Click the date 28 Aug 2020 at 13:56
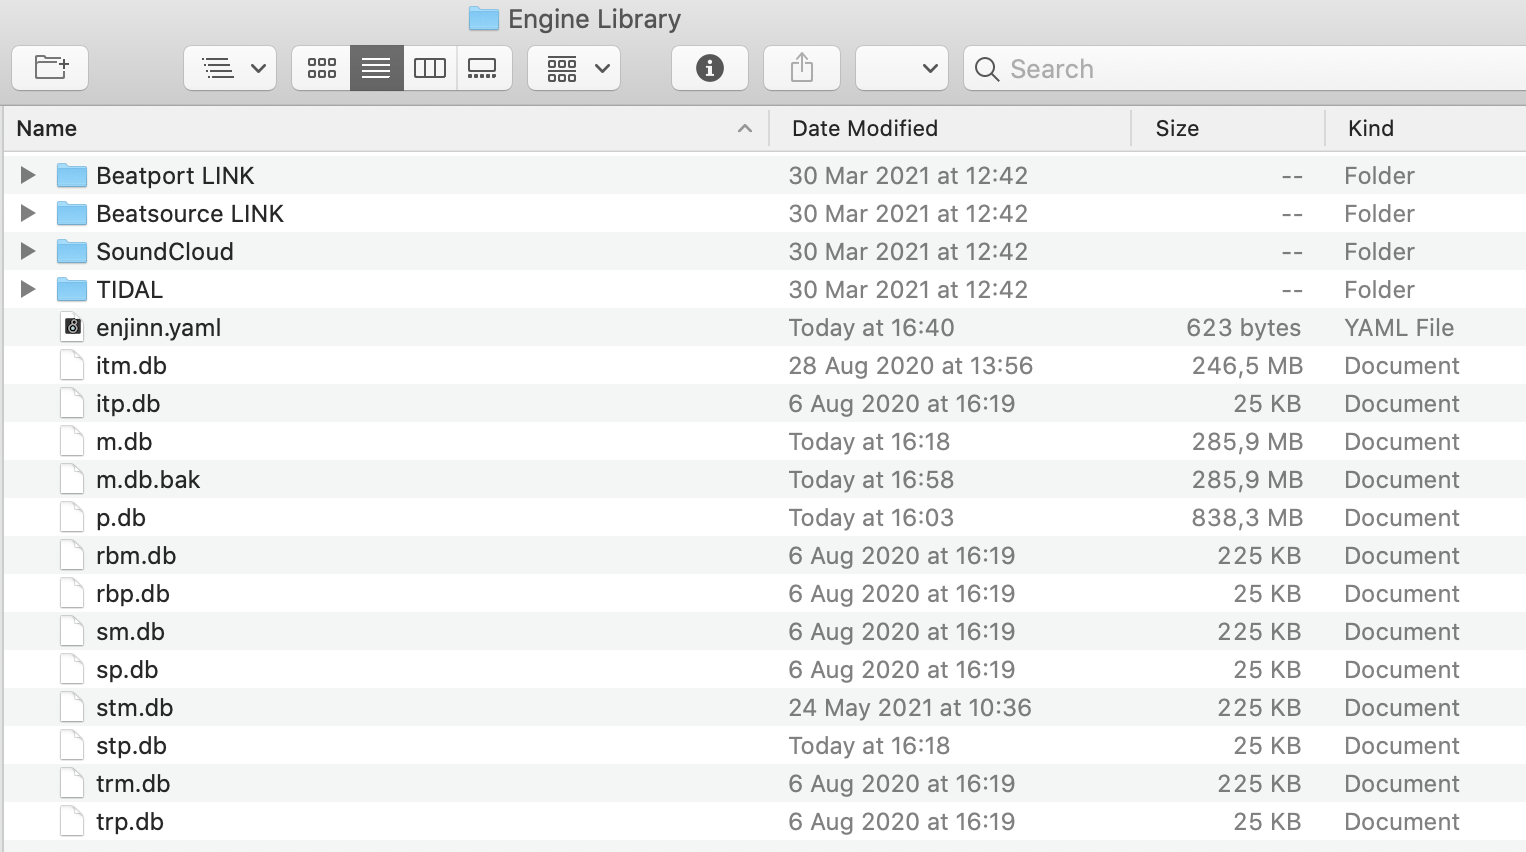Image resolution: width=1526 pixels, height=852 pixels. tap(911, 366)
